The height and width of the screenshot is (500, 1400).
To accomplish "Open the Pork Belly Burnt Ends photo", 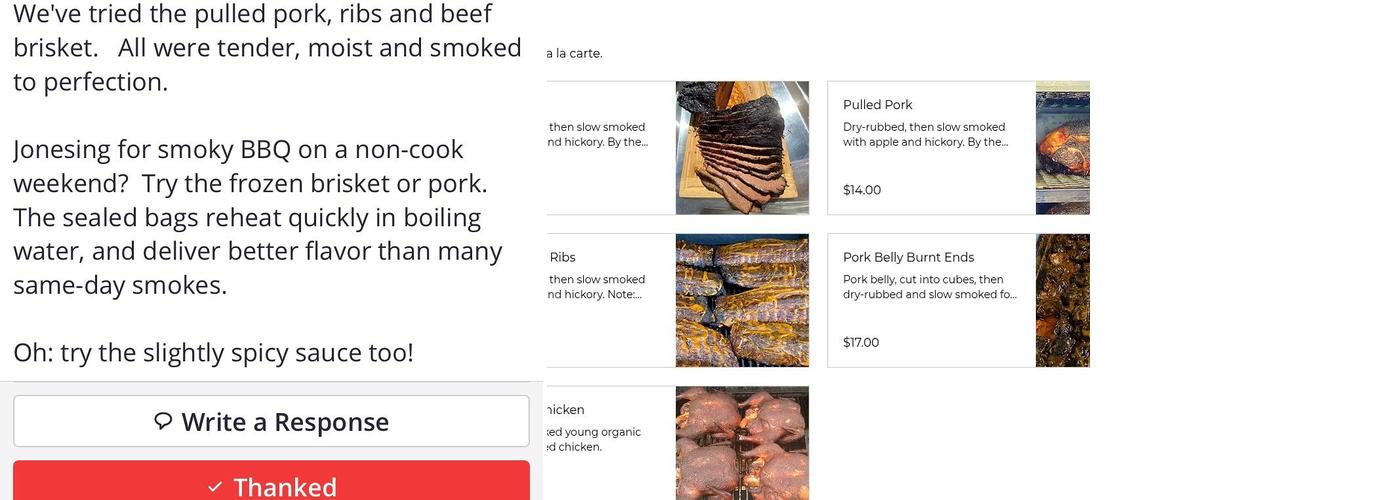I will (x=1062, y=300).
